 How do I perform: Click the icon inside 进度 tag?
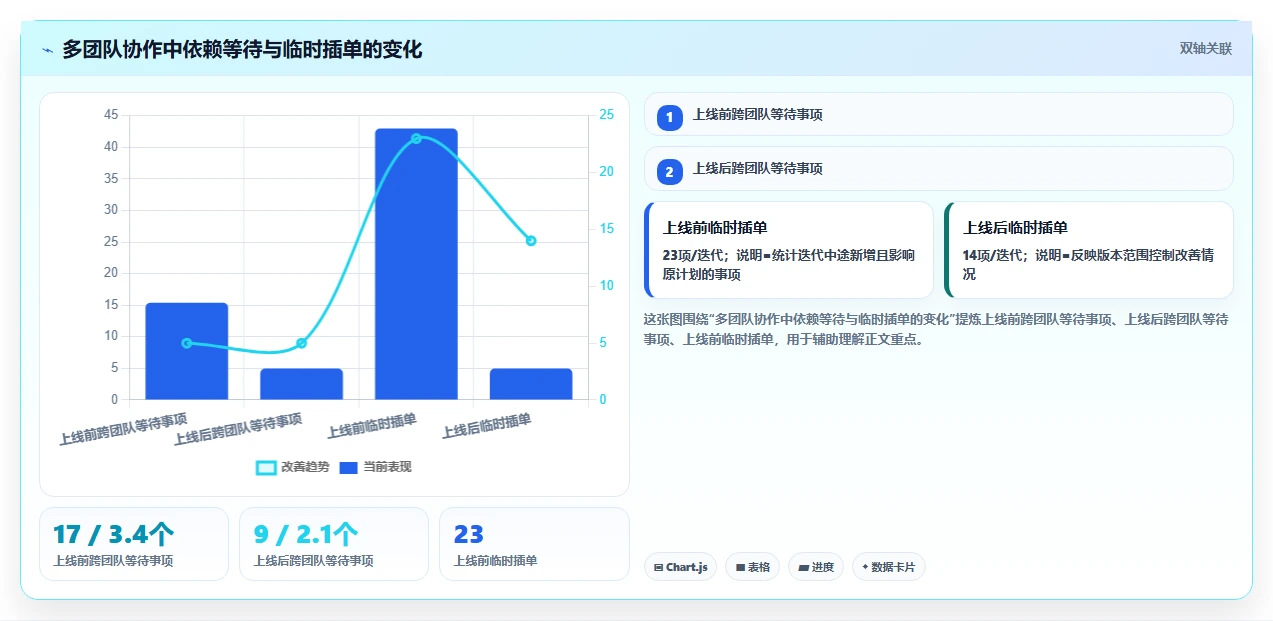(803, 567)
